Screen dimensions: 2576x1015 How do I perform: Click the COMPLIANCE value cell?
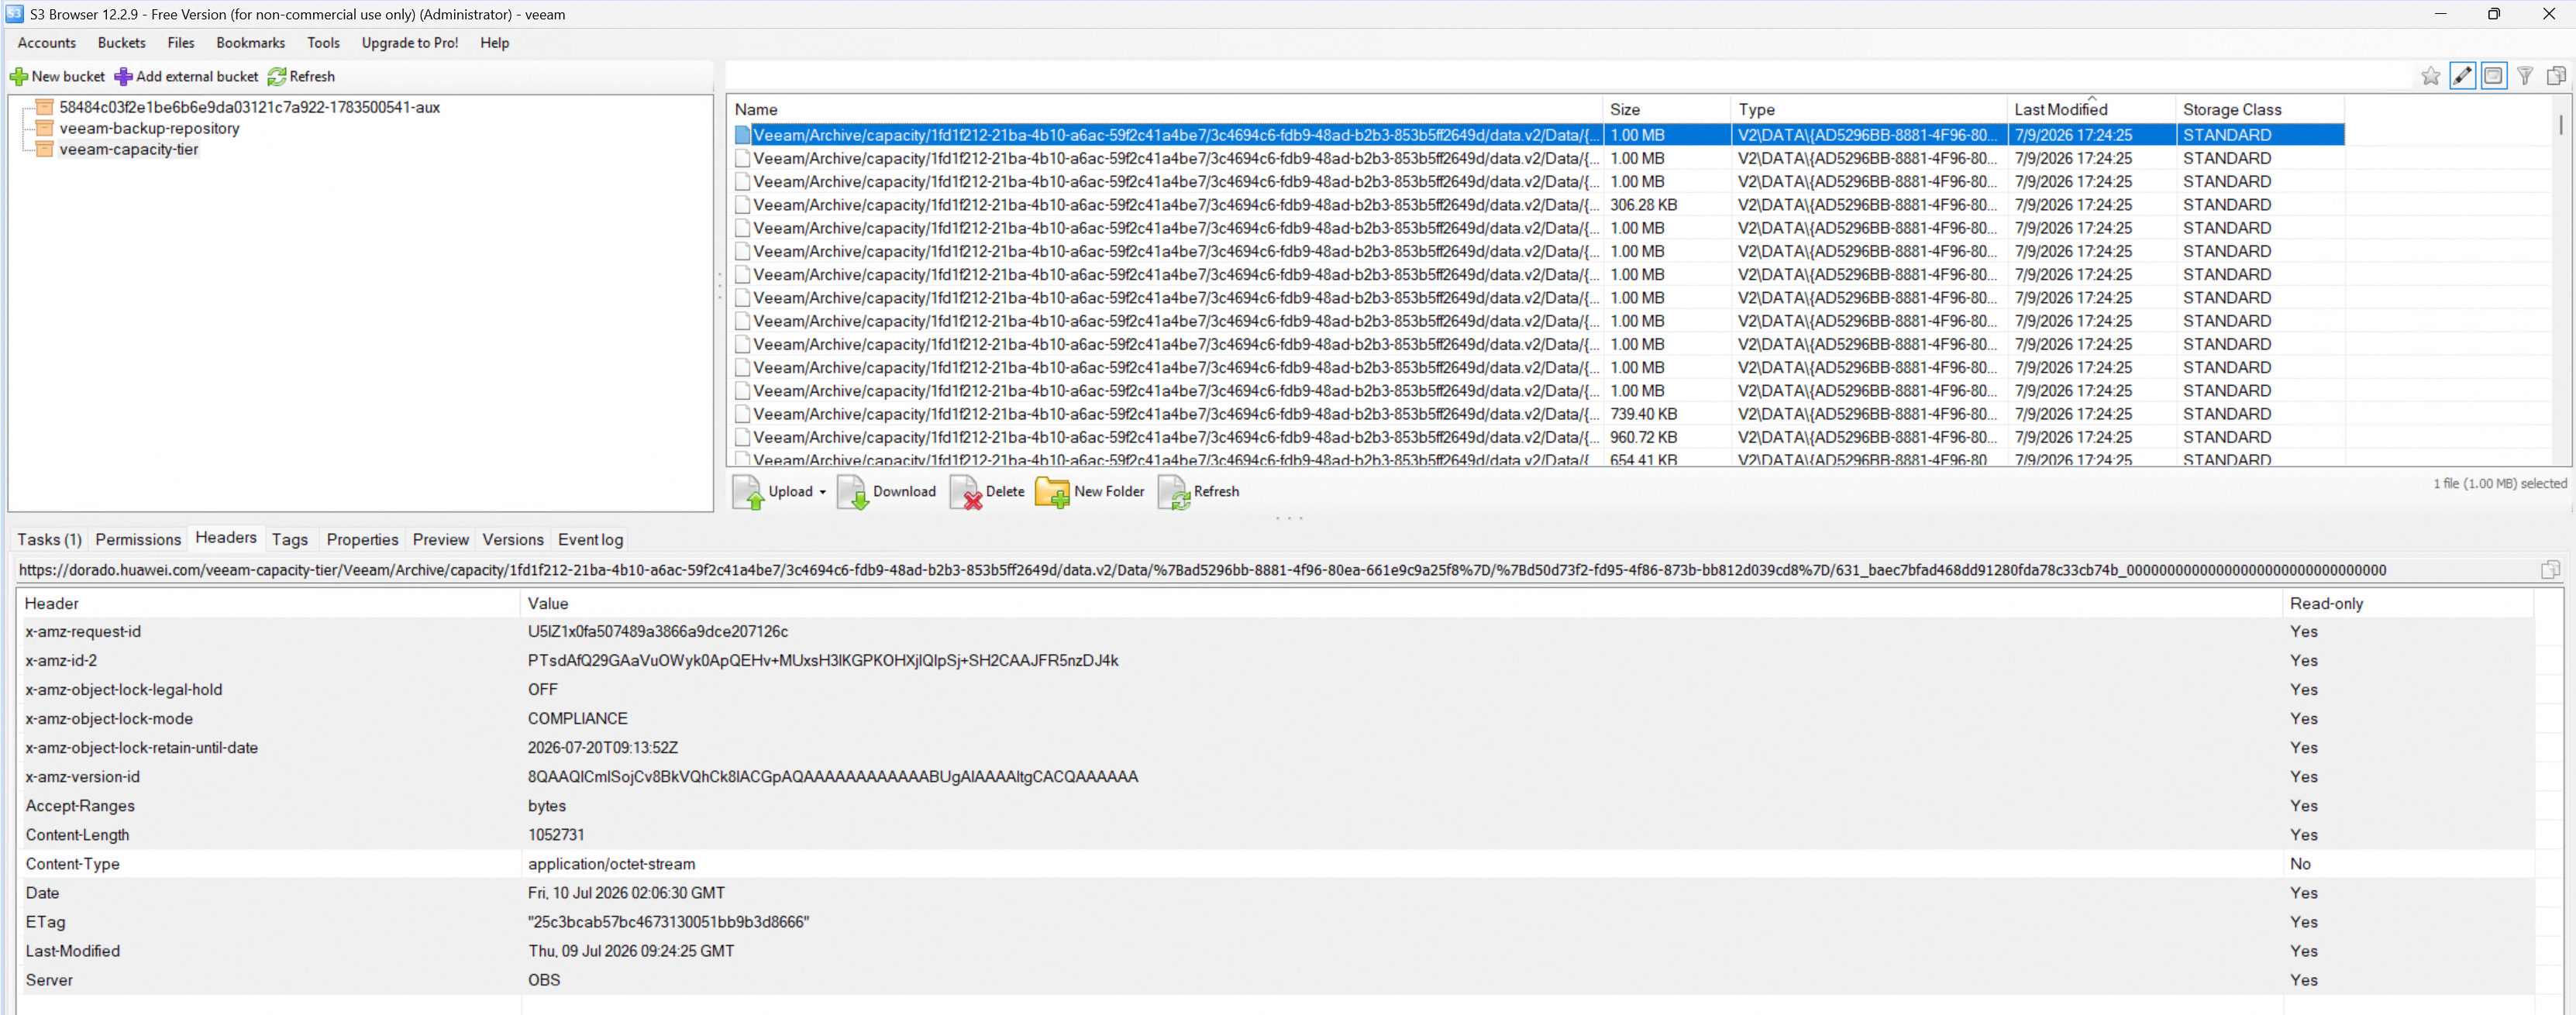(x=578, y=719)
